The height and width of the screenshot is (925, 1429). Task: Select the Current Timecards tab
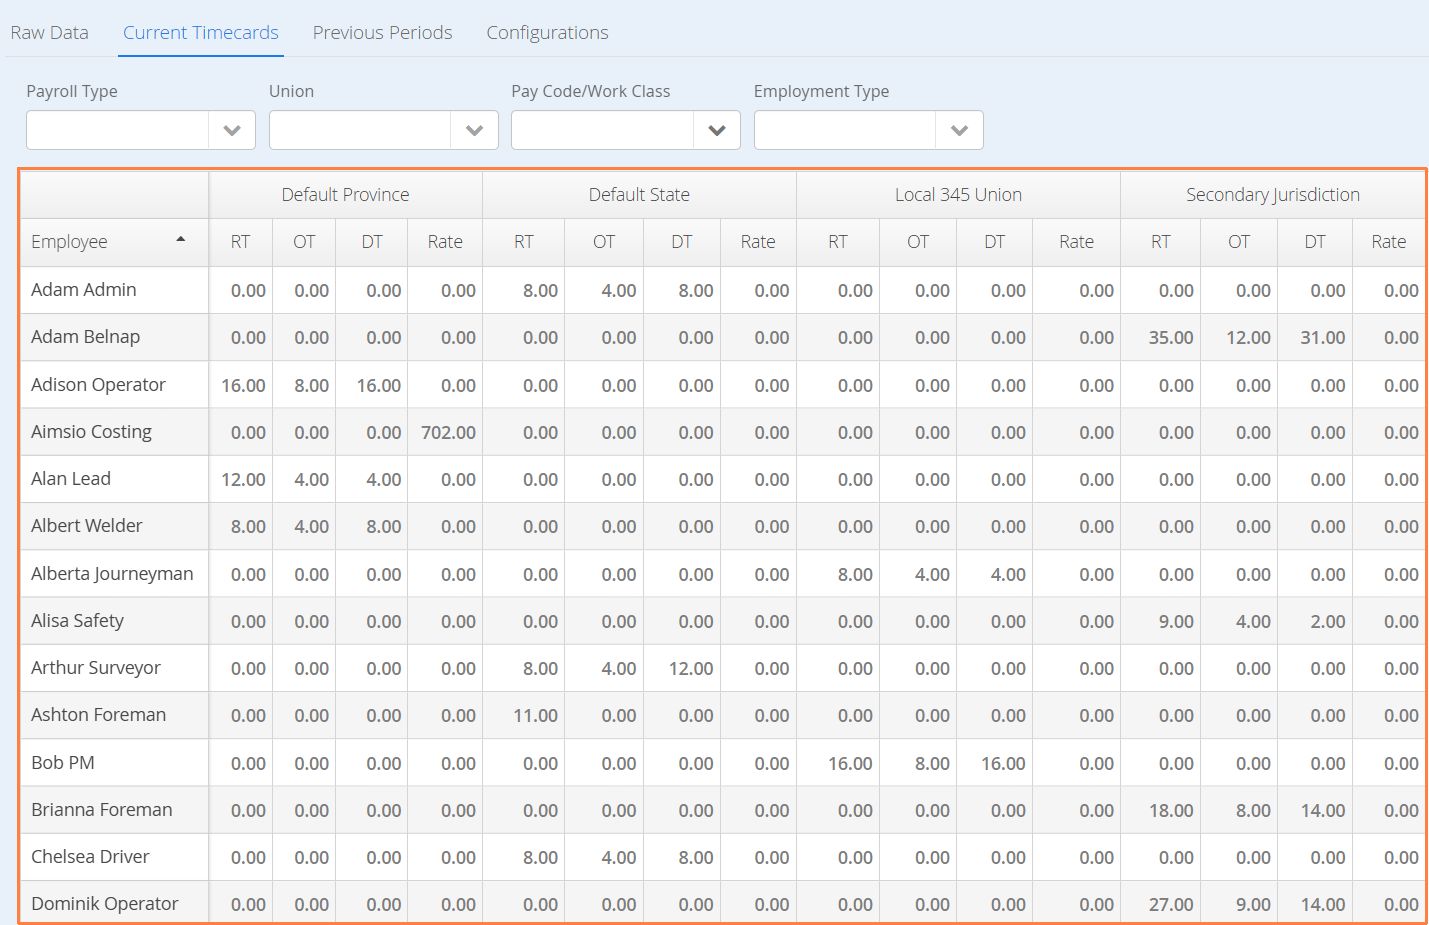(201, 32)
